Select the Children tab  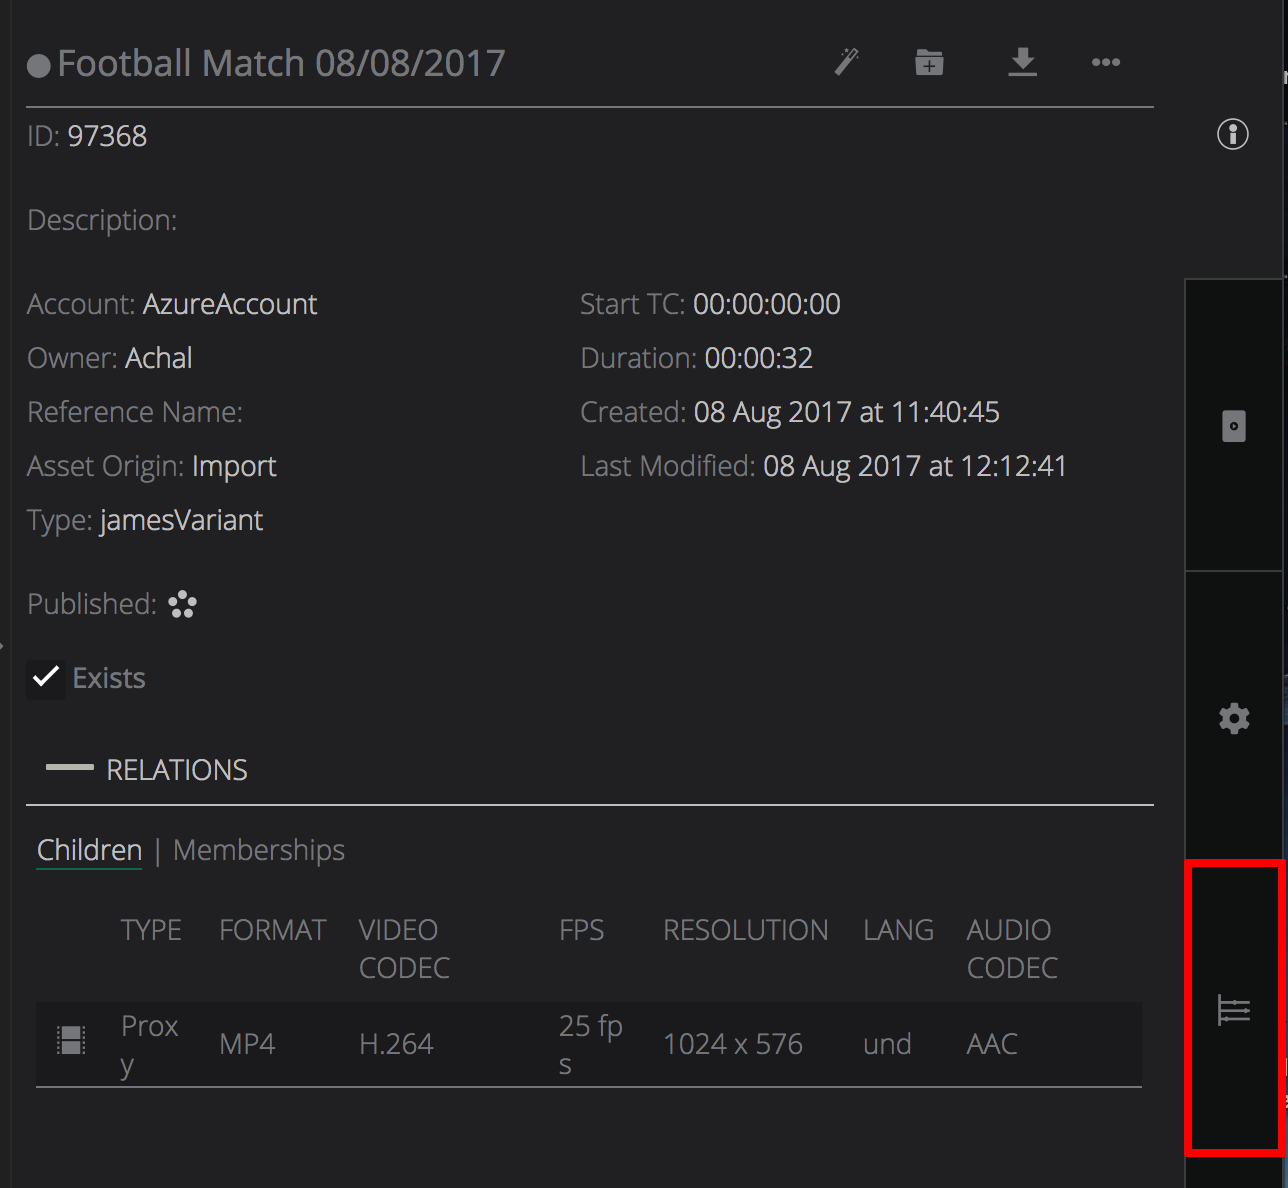pyautogui.click(x=89, y=850)
